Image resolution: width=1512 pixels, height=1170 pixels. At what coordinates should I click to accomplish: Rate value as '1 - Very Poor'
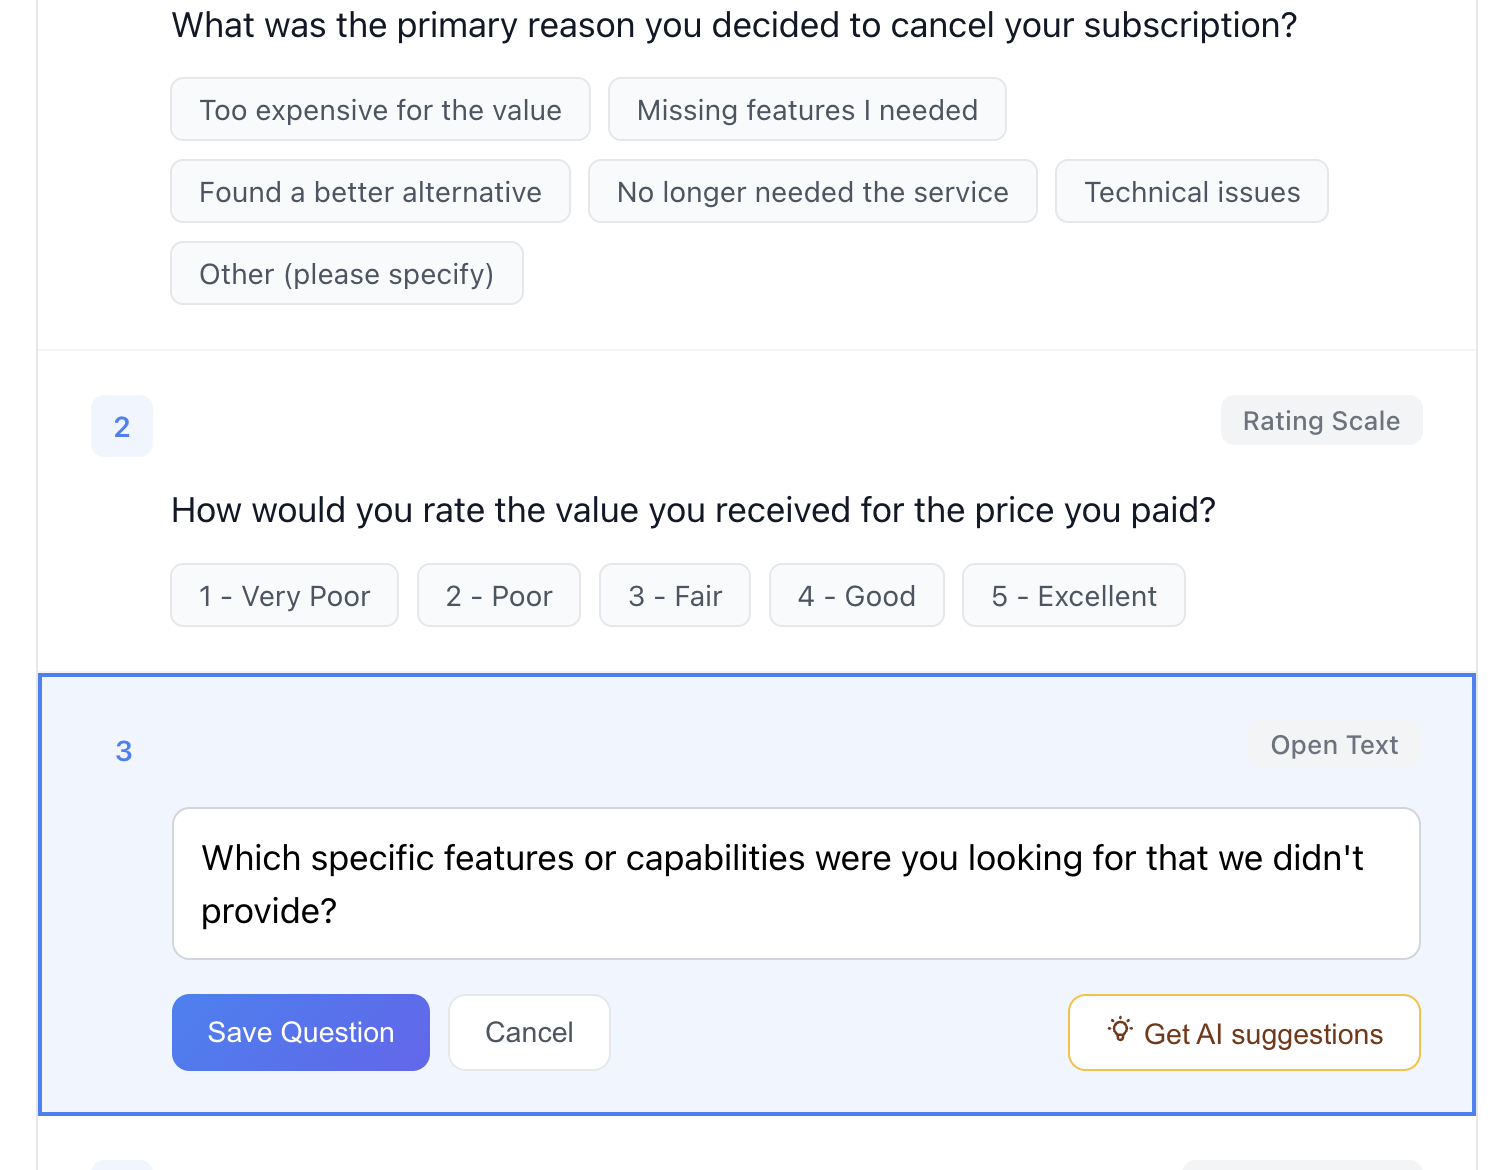pyautogui.click(x=284, y=596)
